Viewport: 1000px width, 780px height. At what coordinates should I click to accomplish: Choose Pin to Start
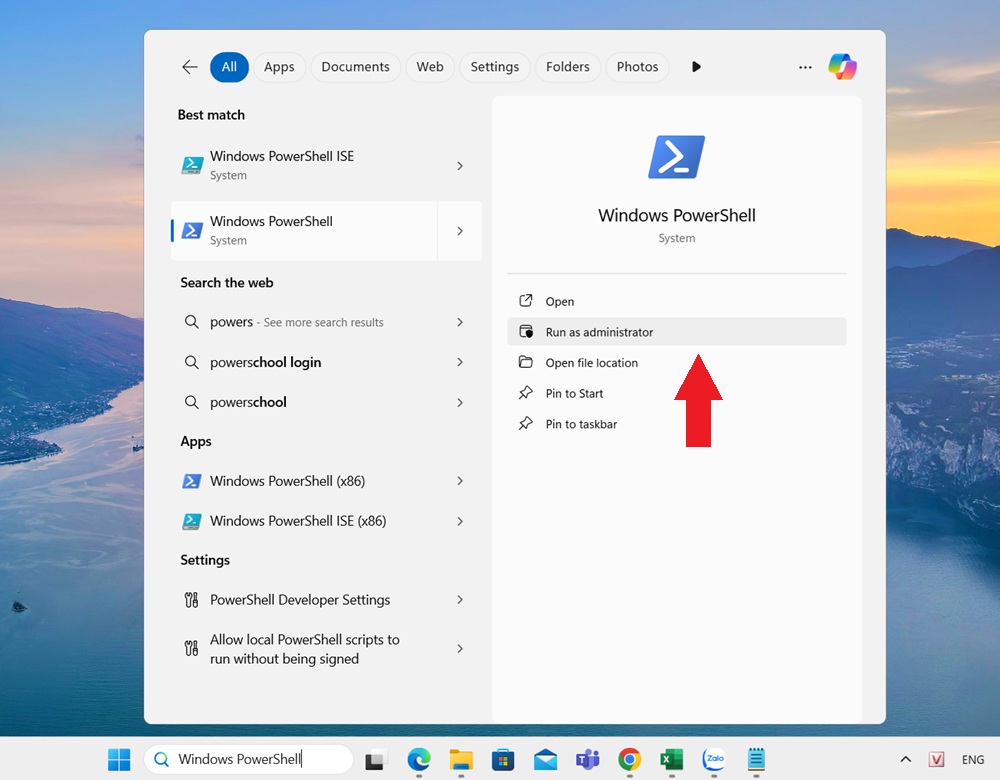(x=677, y=393)
